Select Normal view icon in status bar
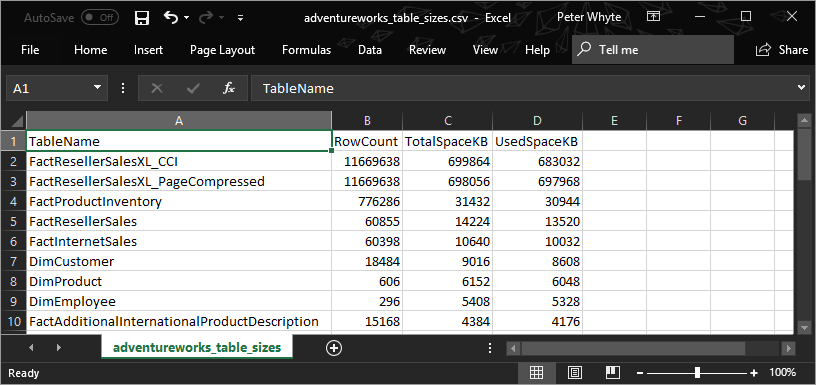Viewport: 816px width, 385px height. click(537, 373)
